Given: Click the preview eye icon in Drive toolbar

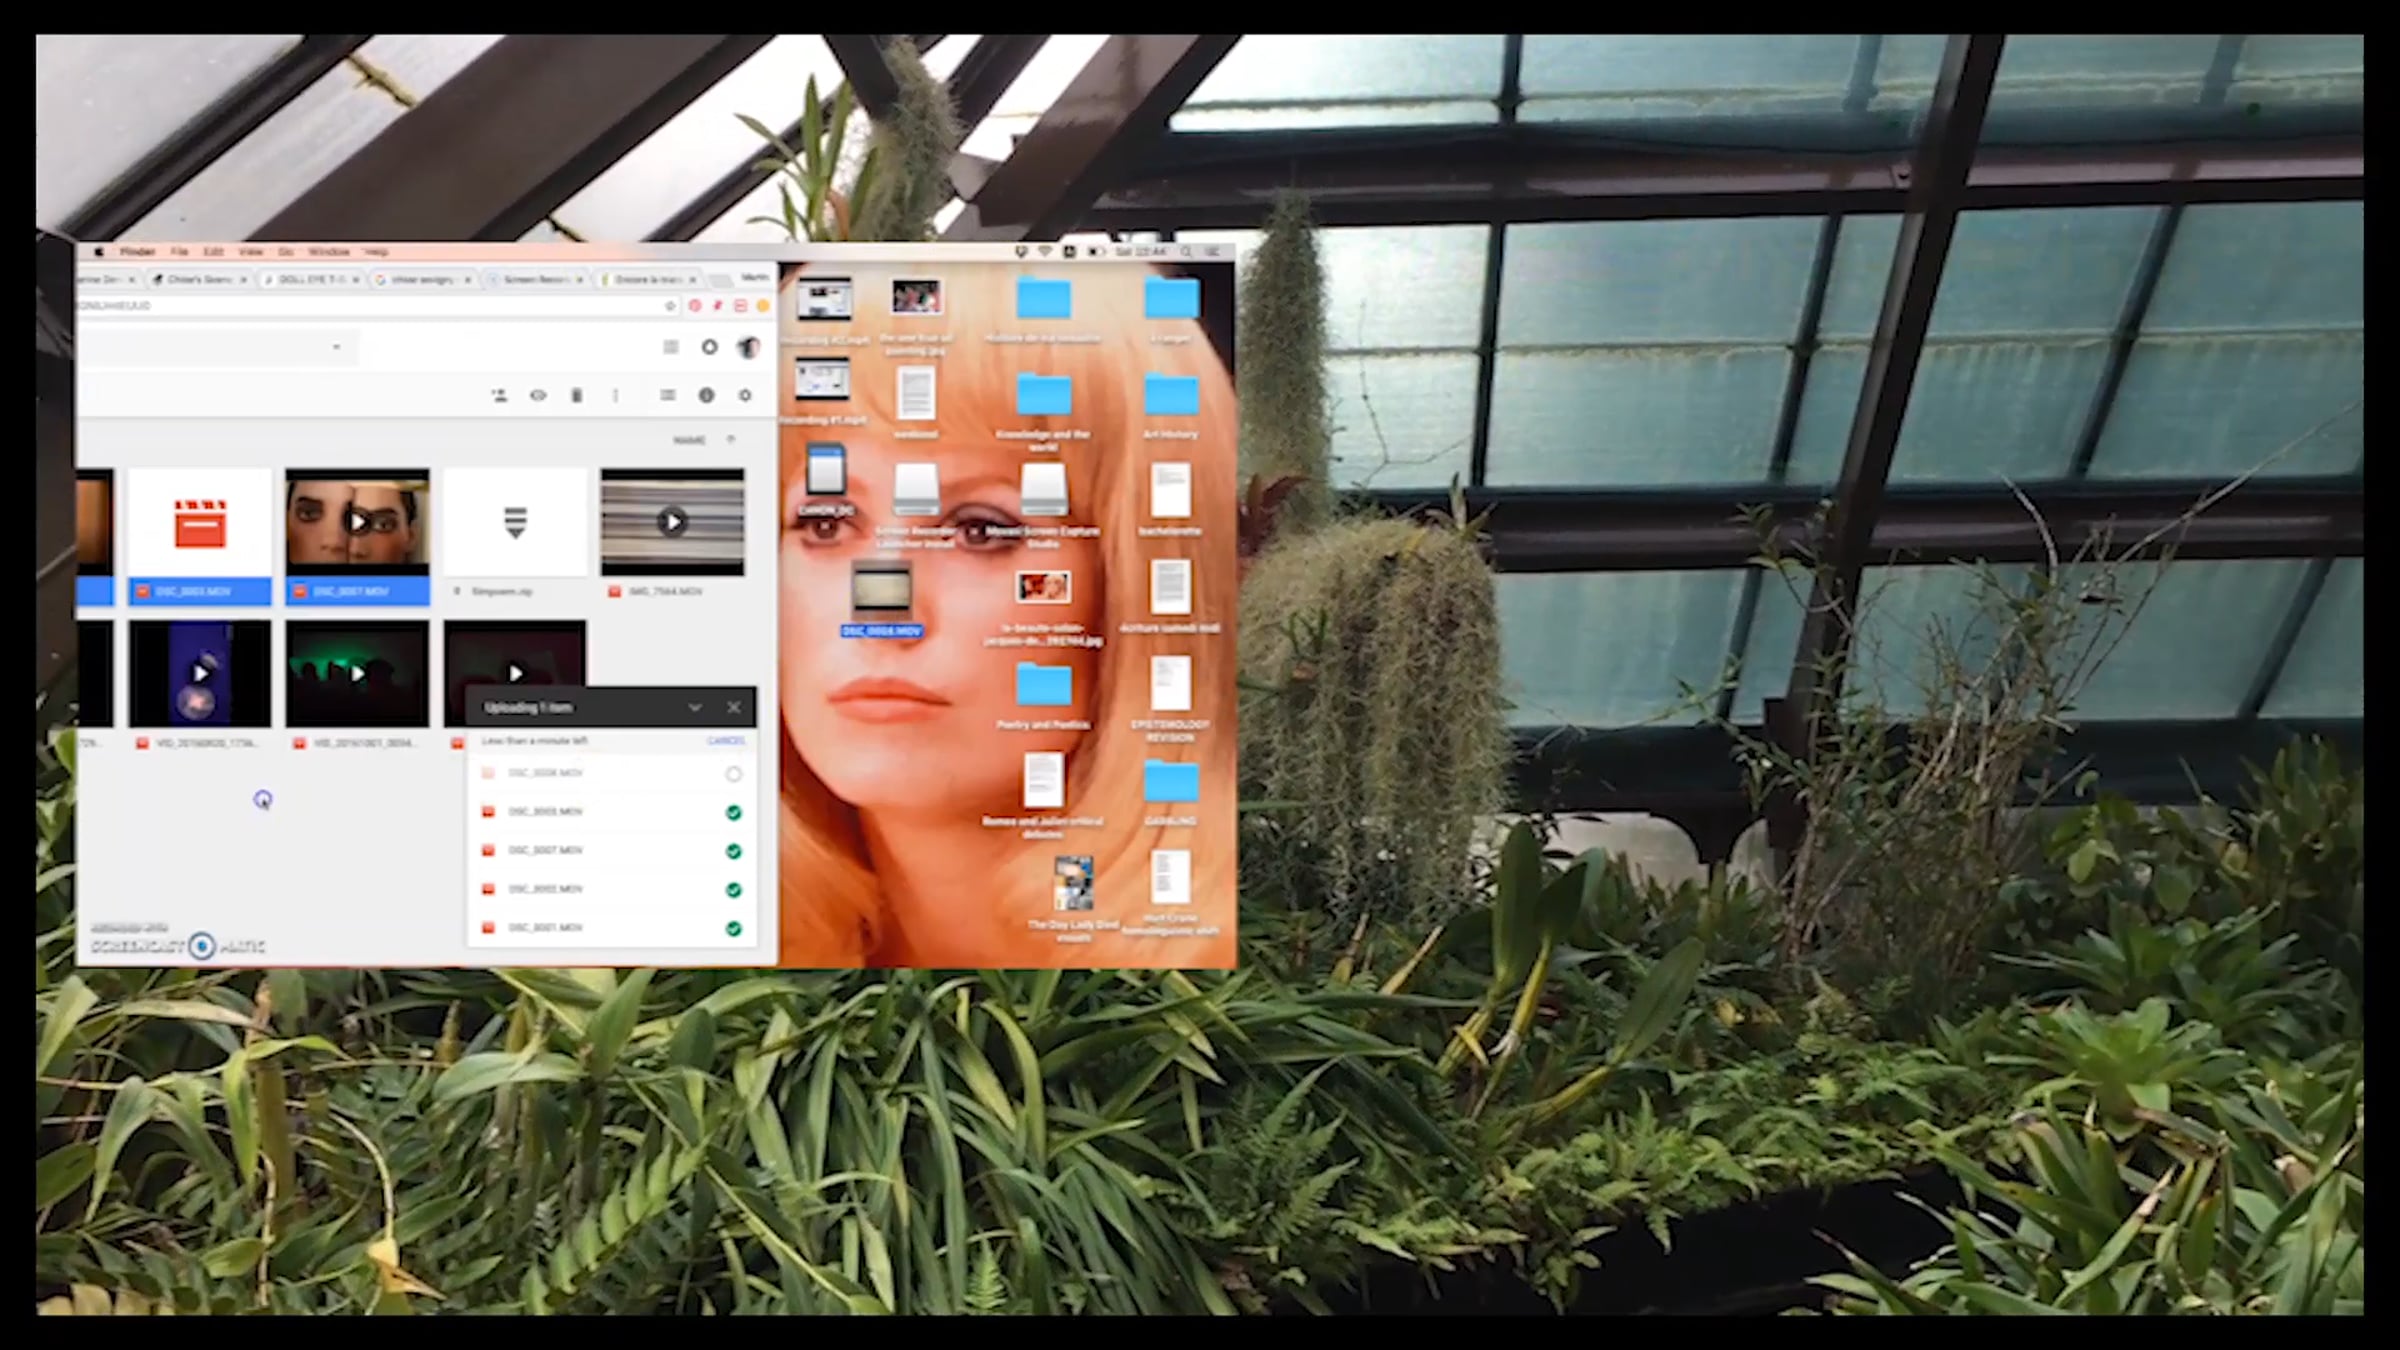Looking at the screenshot, I should [x=538, y=396].
